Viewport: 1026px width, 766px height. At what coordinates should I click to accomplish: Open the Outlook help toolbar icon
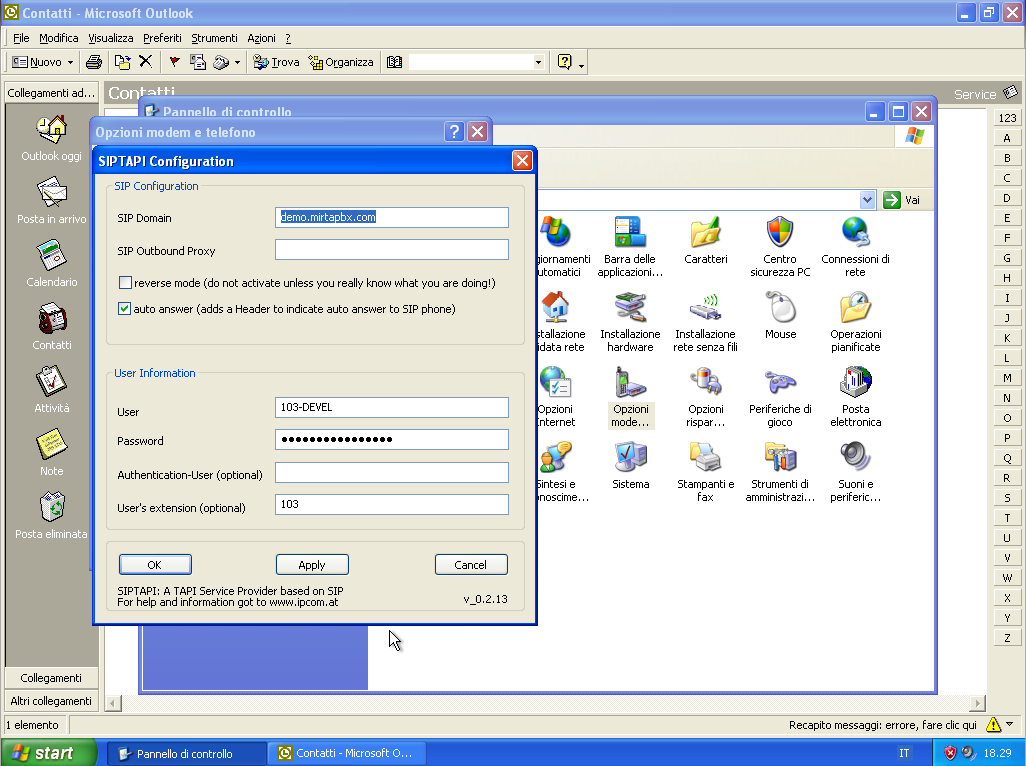tap(564, 62)
